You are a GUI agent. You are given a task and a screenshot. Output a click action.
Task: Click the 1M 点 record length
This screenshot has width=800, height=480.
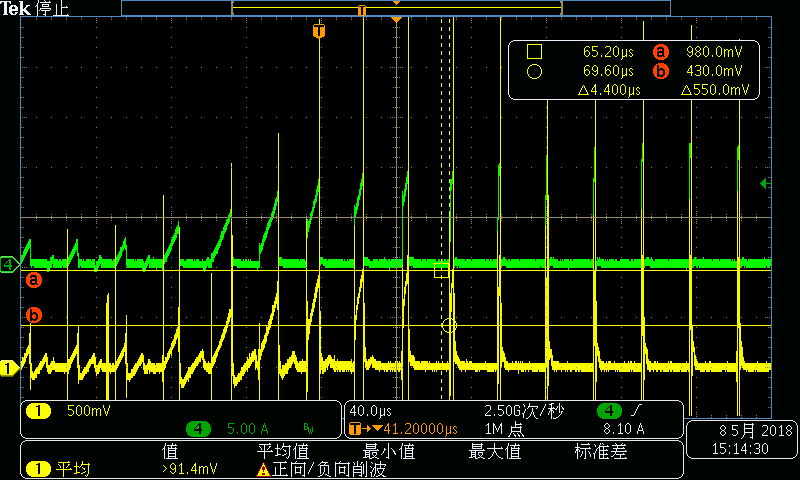point(504,429)
